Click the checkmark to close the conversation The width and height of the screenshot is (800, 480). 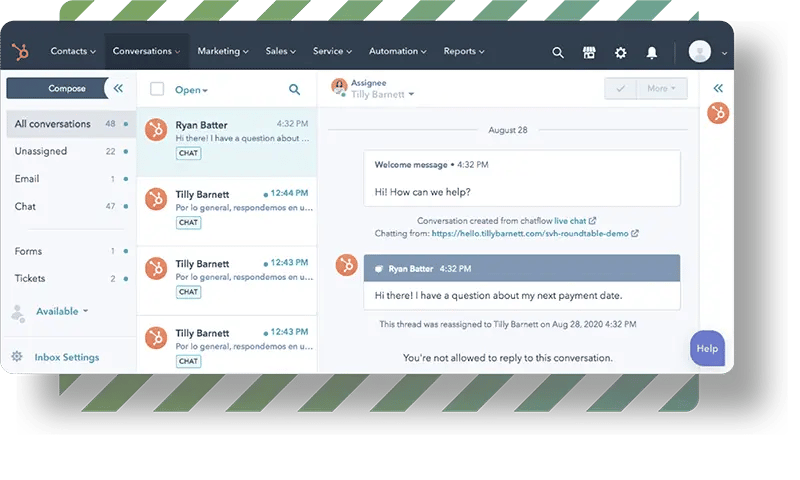tap(620, 89)
